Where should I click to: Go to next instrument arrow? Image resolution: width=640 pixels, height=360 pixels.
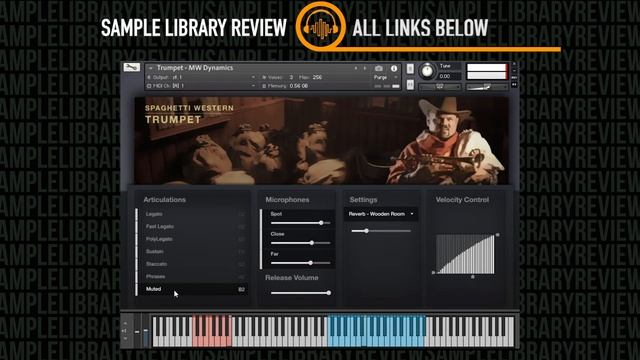[x=365, y=69]
